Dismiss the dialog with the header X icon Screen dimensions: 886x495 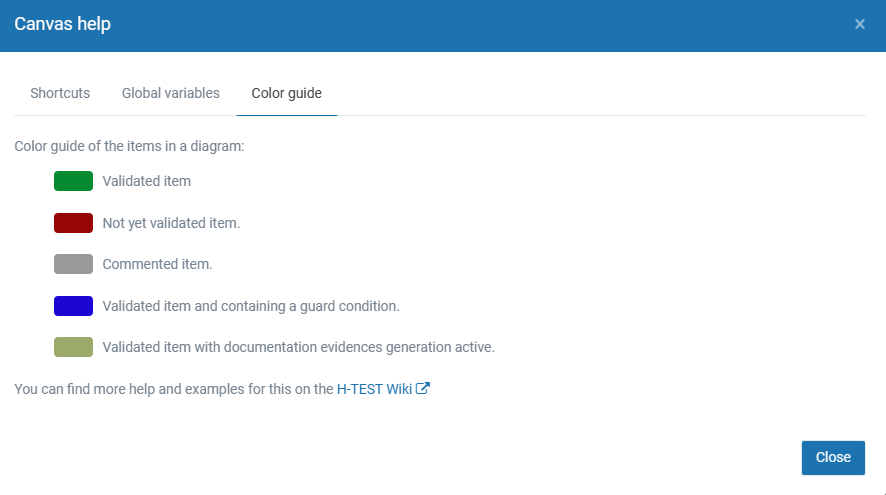click(x=860, y=24)
